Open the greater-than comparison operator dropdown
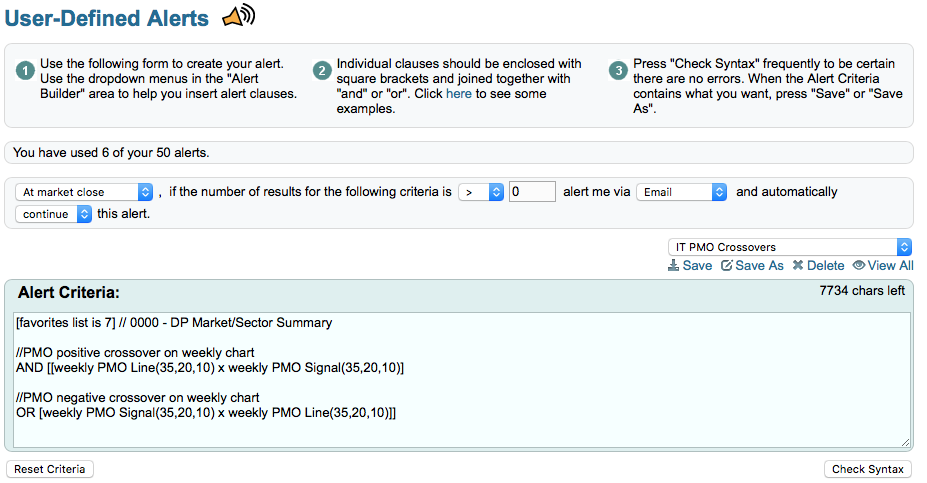 pyautogui.click(x=481, y=192)
